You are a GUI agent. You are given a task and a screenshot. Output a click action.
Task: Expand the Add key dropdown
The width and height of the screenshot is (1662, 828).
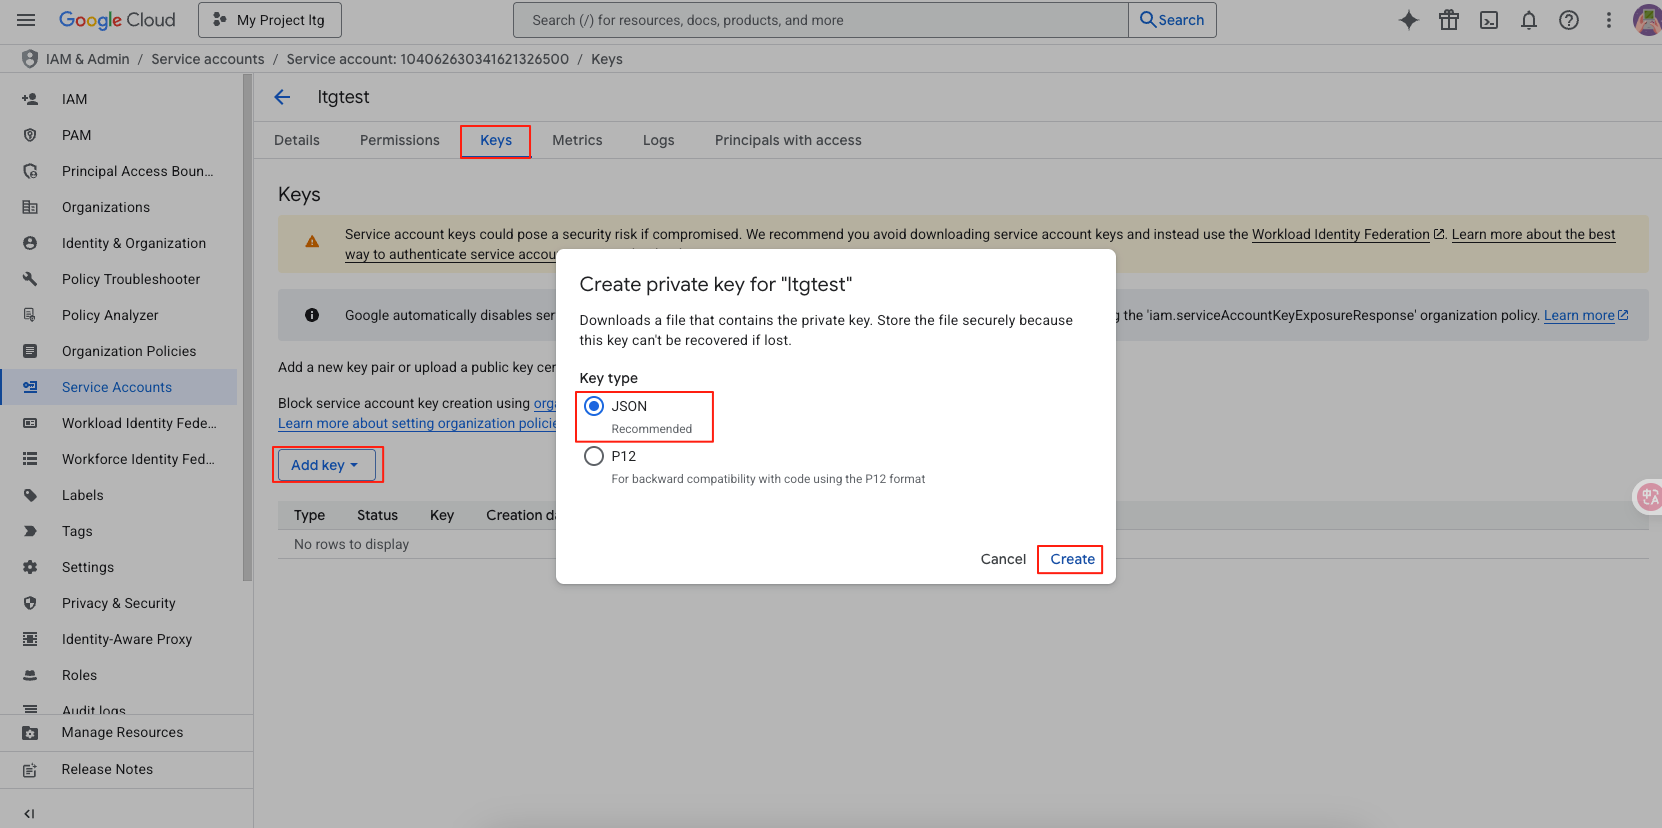click(x=325, y=465)
